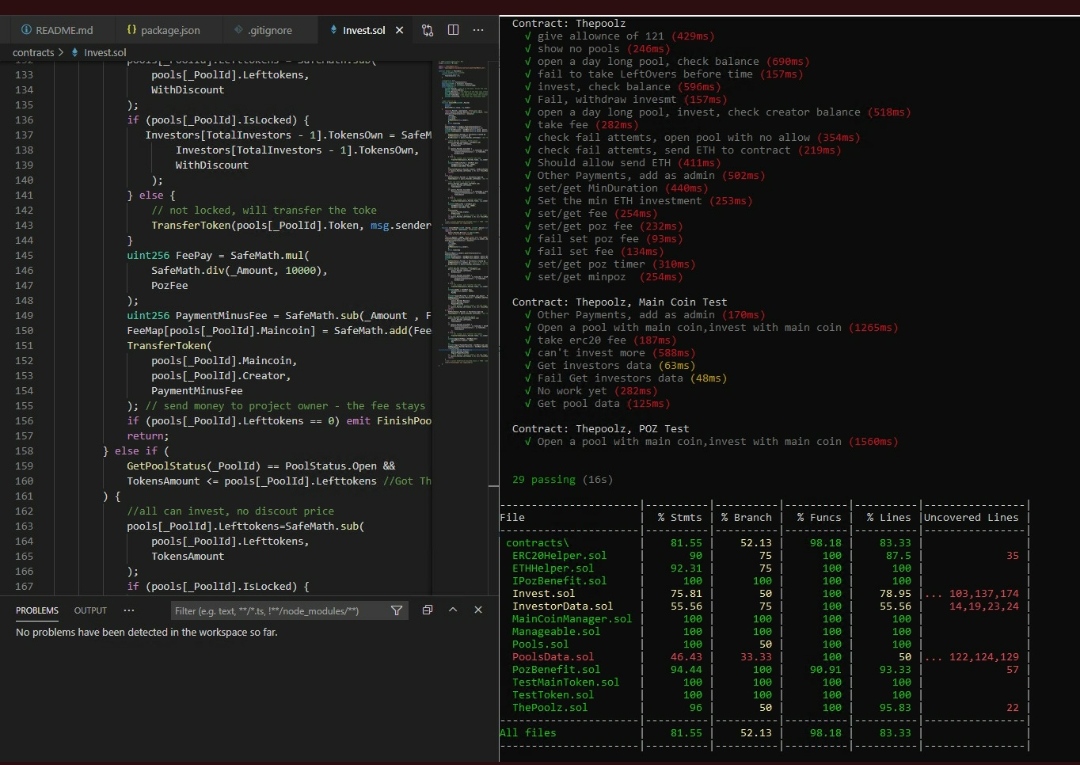Click the open changes compare icon
1080x765 pixels.
click(x=428, y=30)
